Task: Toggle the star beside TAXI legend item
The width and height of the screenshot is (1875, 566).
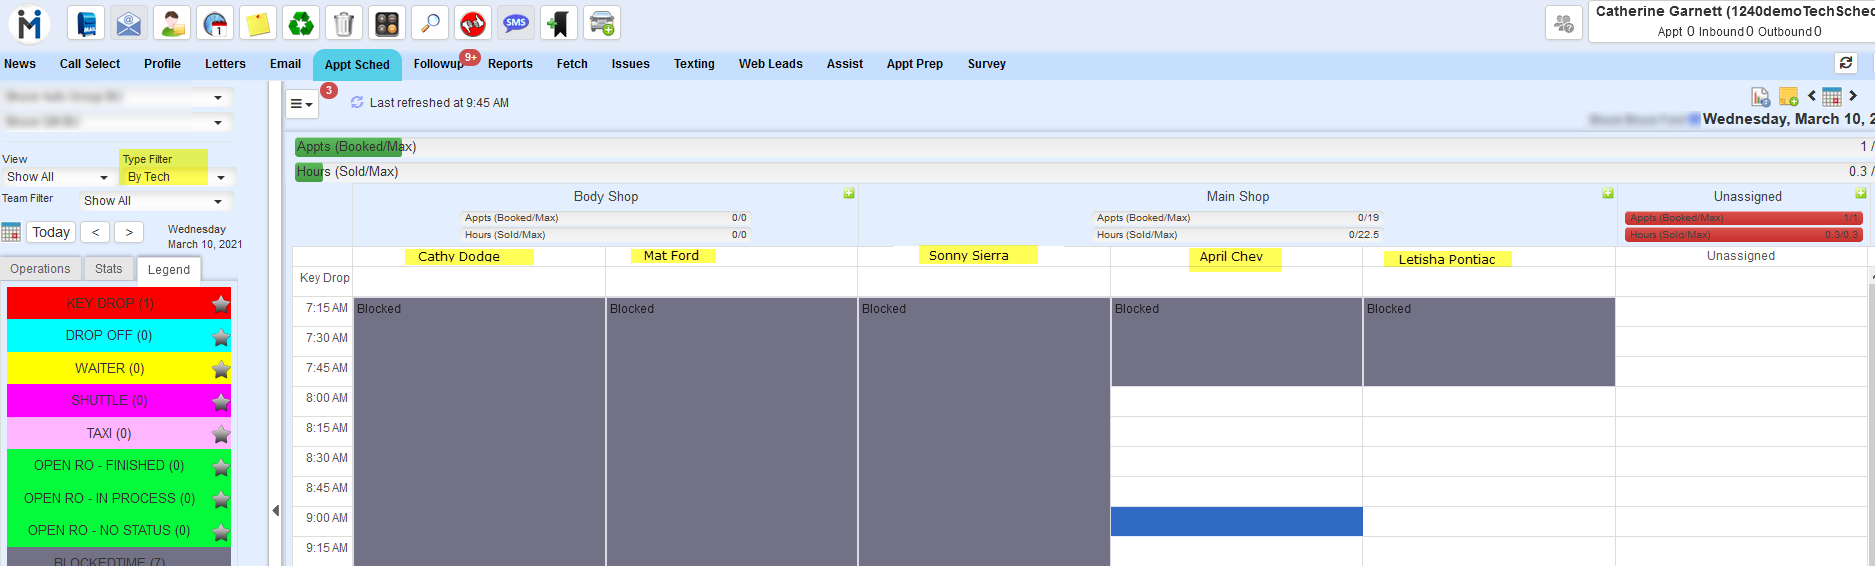Action: click(221, 435)
